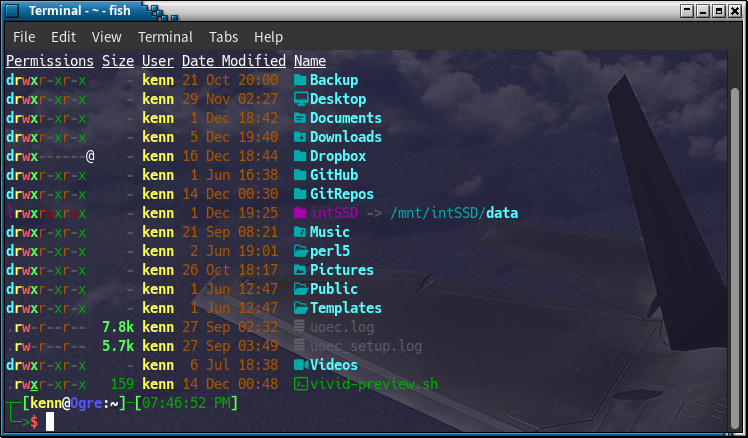Open the Terminal menu
The image size is (748, 438).
[165, 37]
